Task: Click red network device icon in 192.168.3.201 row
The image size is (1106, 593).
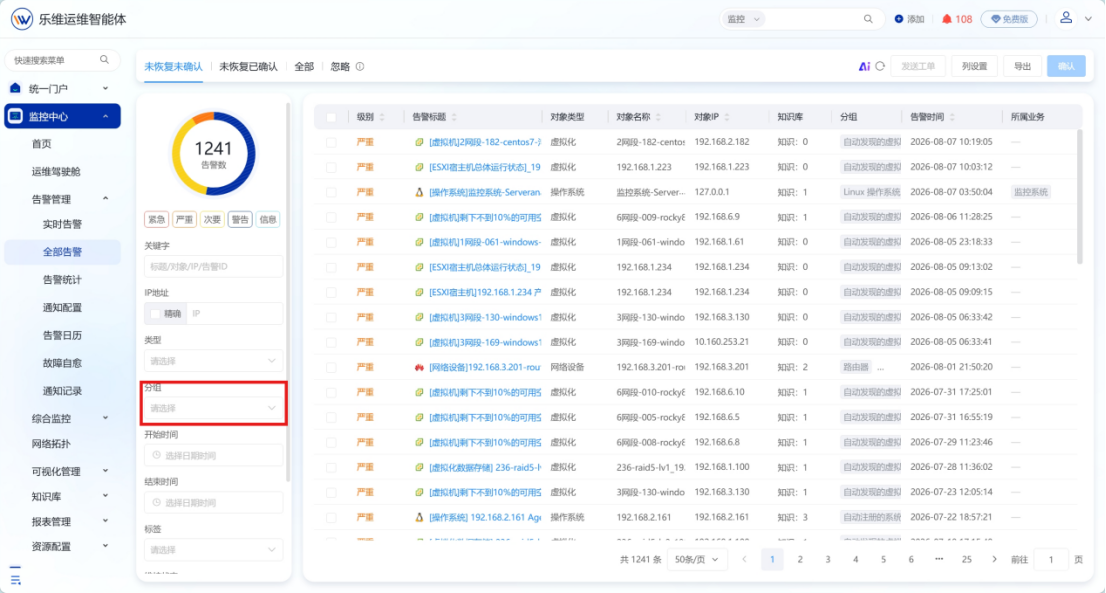Action: pyautogui.click(x=419, y=367)
